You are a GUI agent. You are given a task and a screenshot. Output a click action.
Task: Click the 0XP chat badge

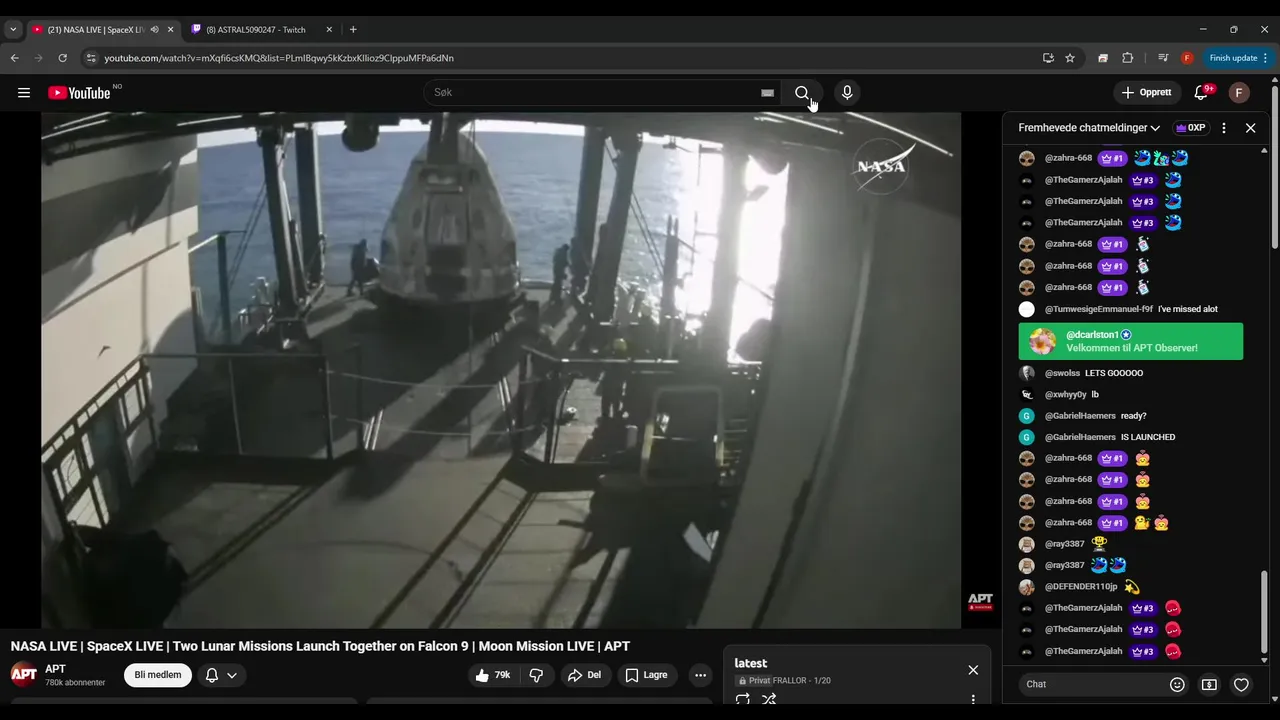[1190, 128]
